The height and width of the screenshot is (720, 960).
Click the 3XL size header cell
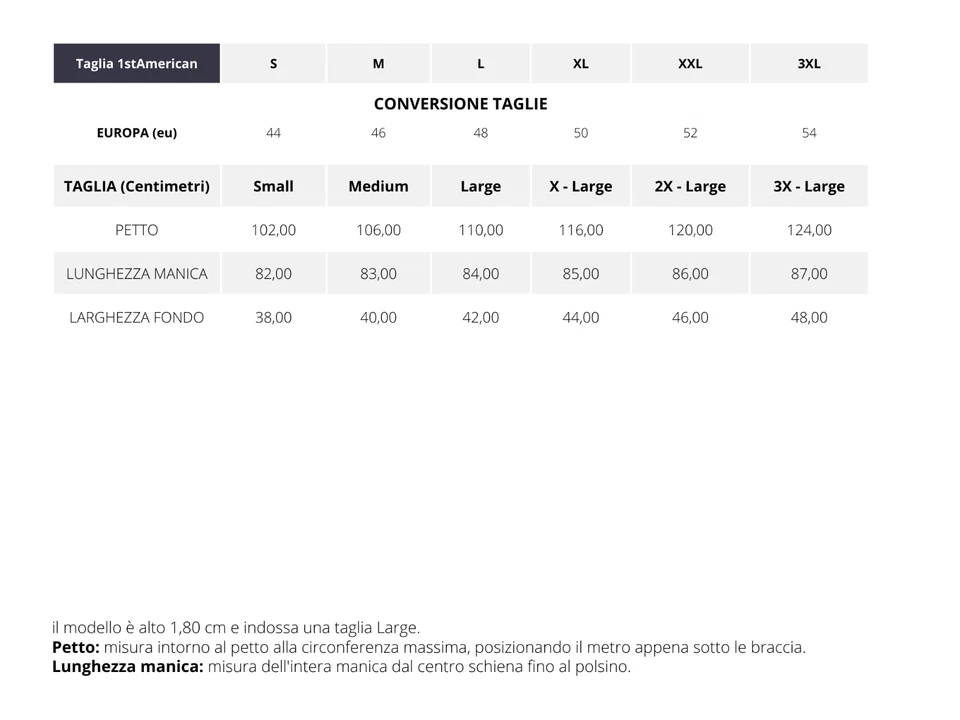tap(809, 63)
